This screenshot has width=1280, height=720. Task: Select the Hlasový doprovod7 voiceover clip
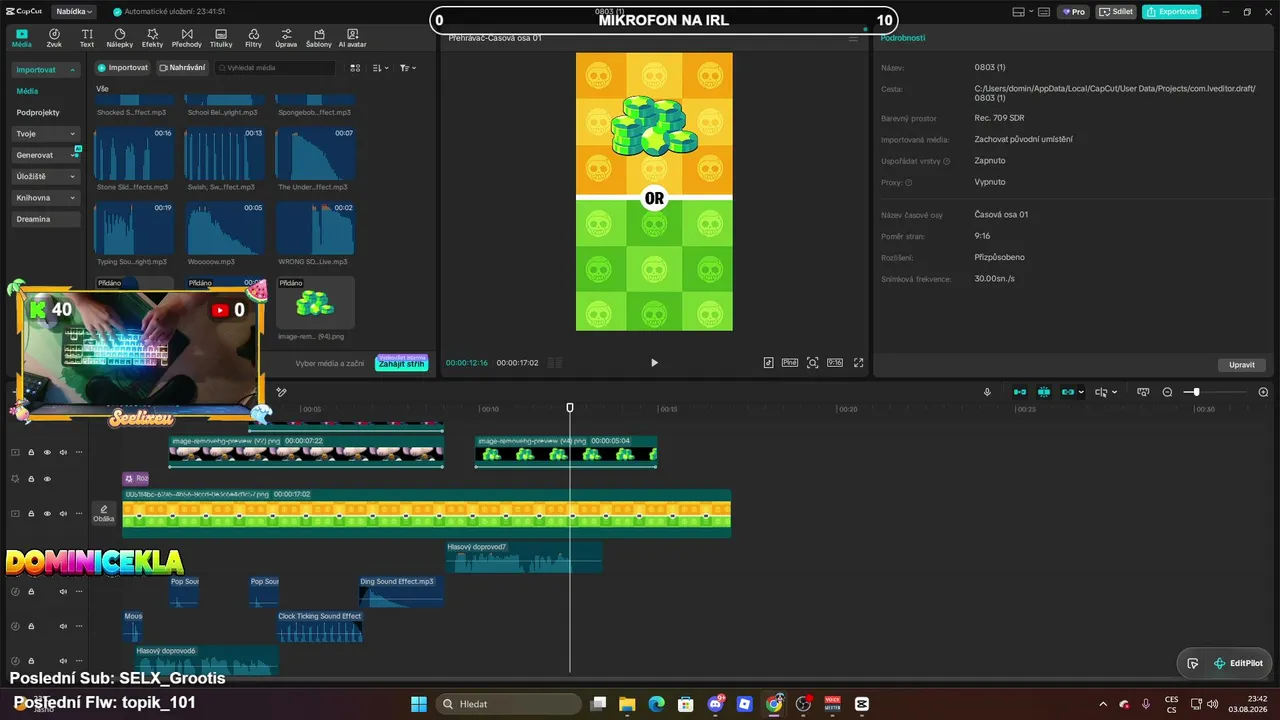524,557
